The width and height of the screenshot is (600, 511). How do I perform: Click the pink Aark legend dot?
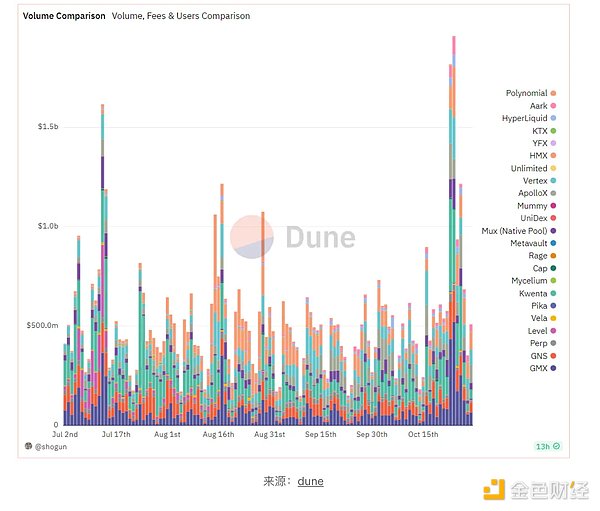(554, 106)
